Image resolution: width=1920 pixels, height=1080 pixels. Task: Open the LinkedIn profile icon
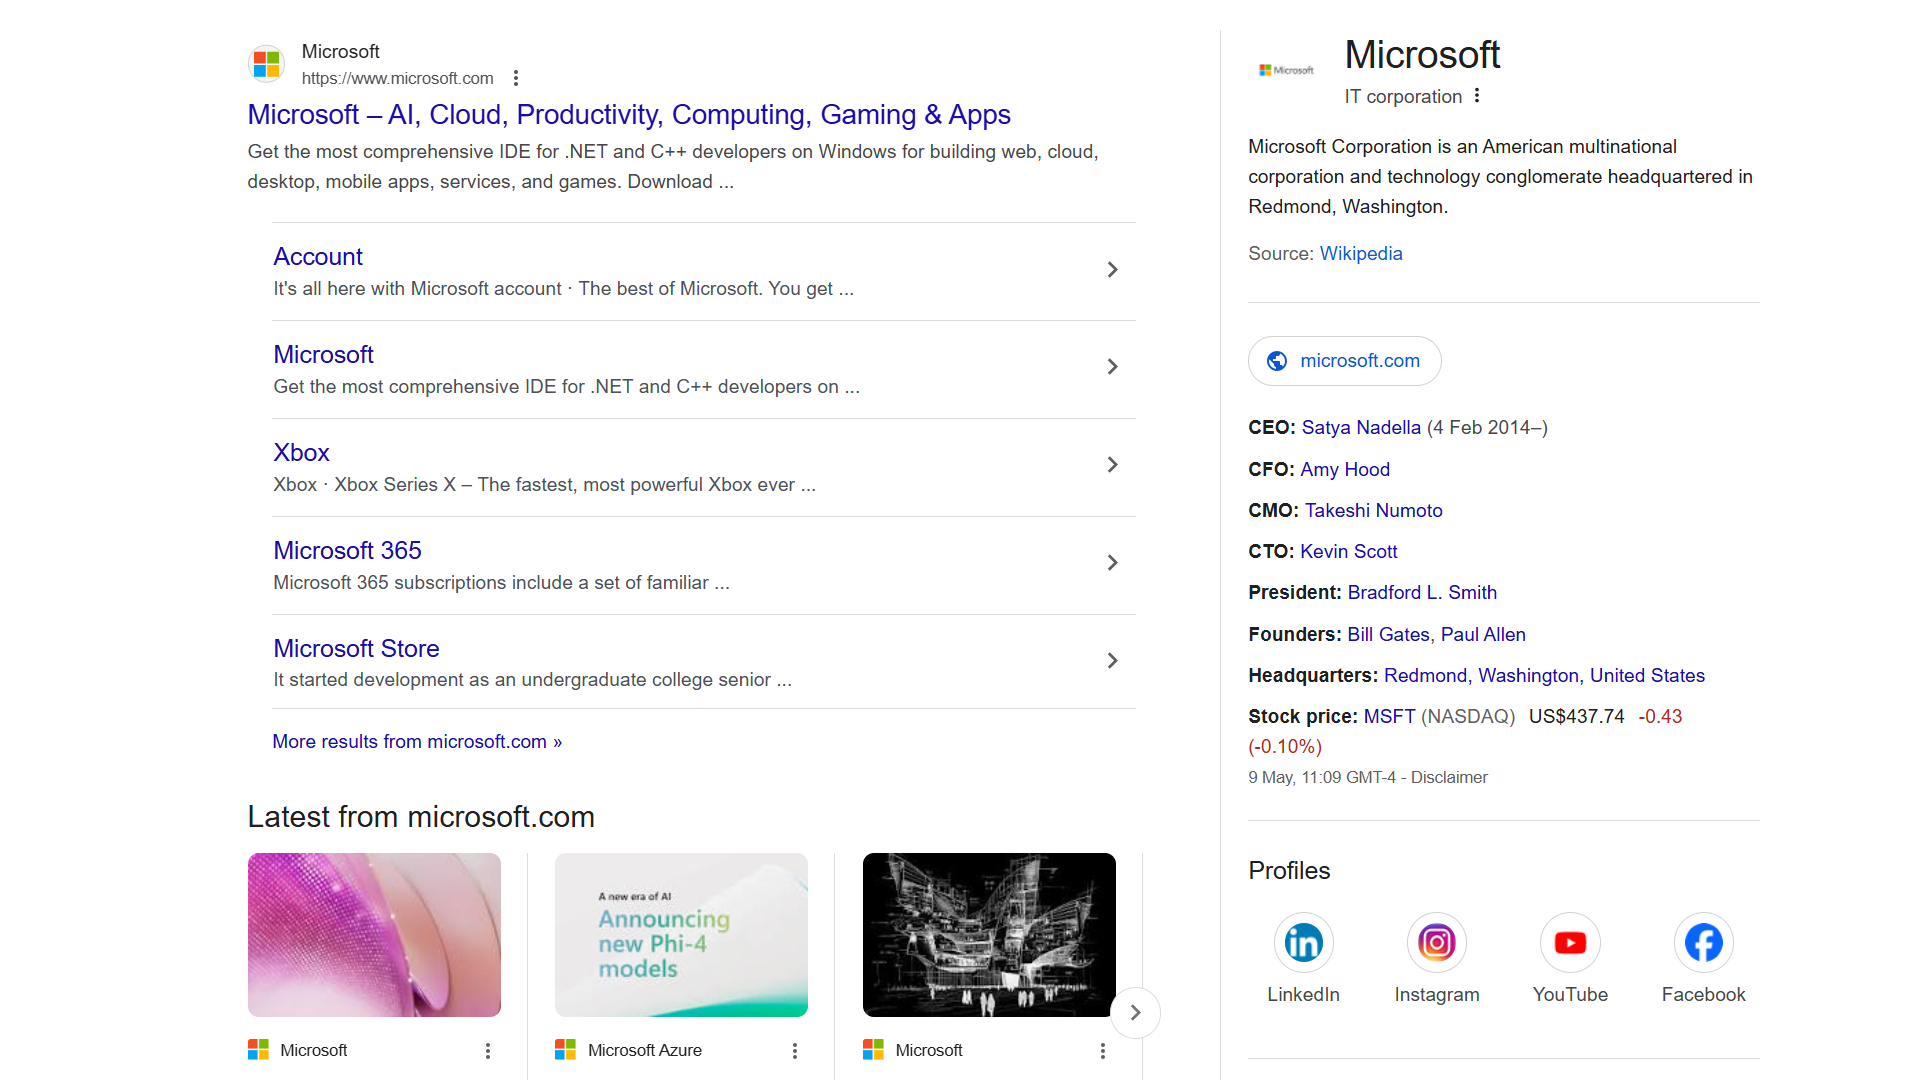(x=1303, y=943)
